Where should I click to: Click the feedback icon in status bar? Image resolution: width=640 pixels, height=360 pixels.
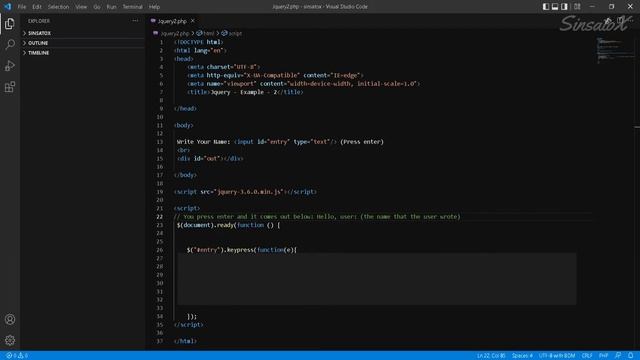[618, 356]
